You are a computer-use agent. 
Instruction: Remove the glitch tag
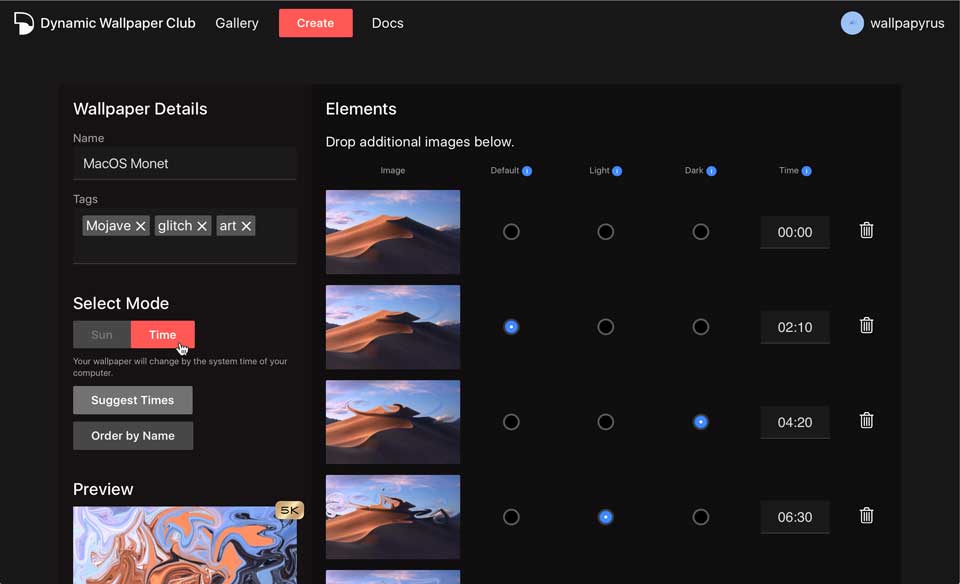(x=201, y=225)
